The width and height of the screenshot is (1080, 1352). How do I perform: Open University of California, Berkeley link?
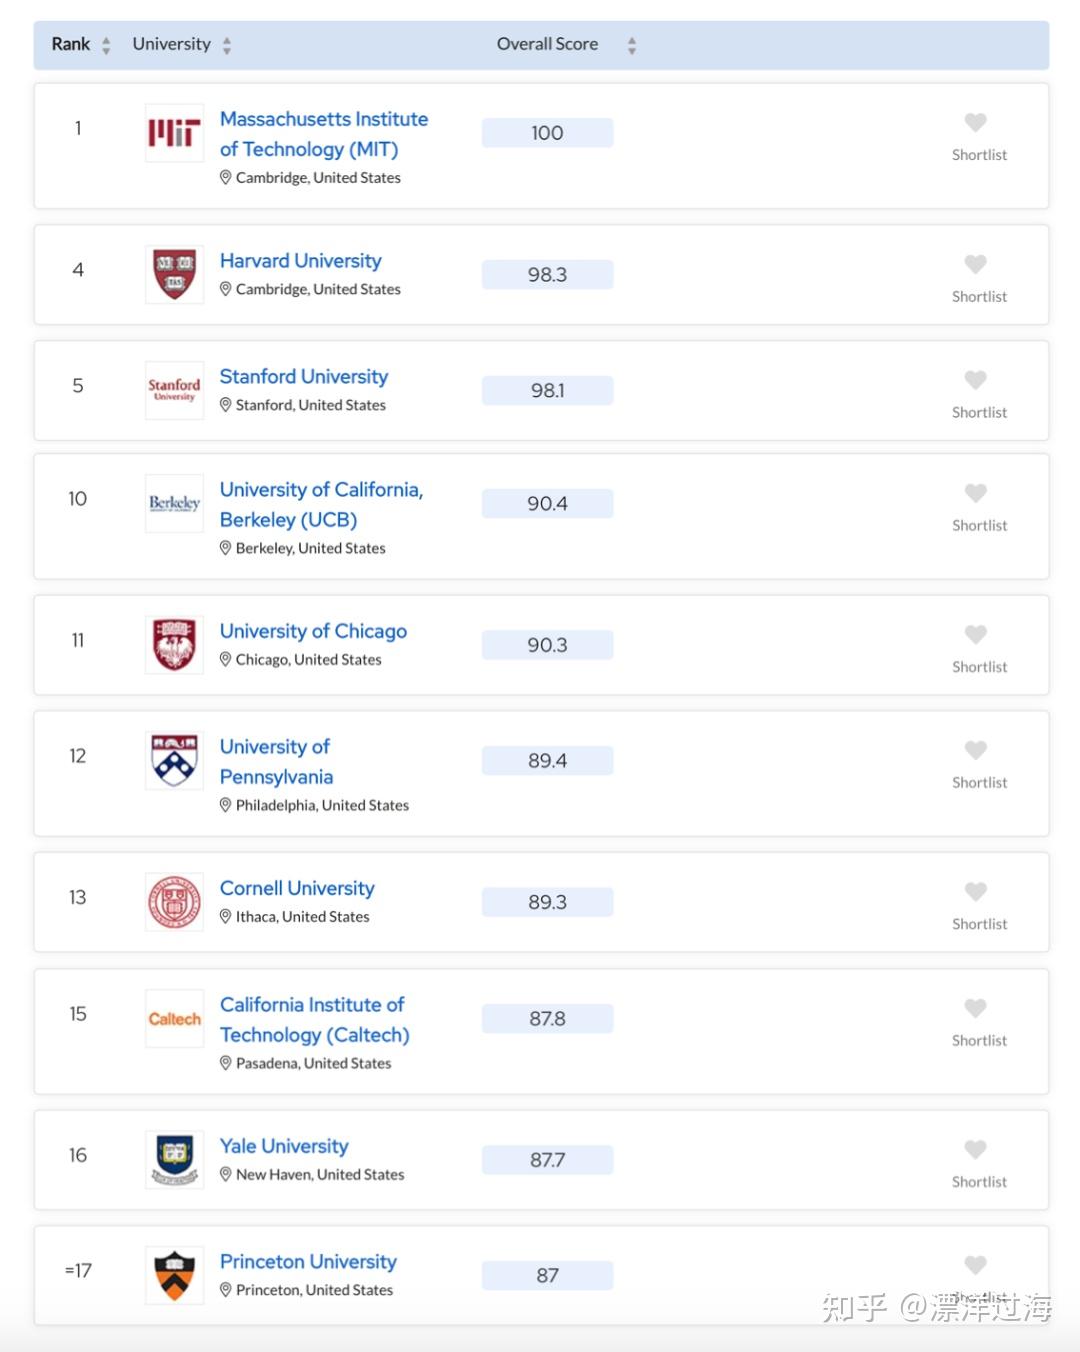coord(321,504)
